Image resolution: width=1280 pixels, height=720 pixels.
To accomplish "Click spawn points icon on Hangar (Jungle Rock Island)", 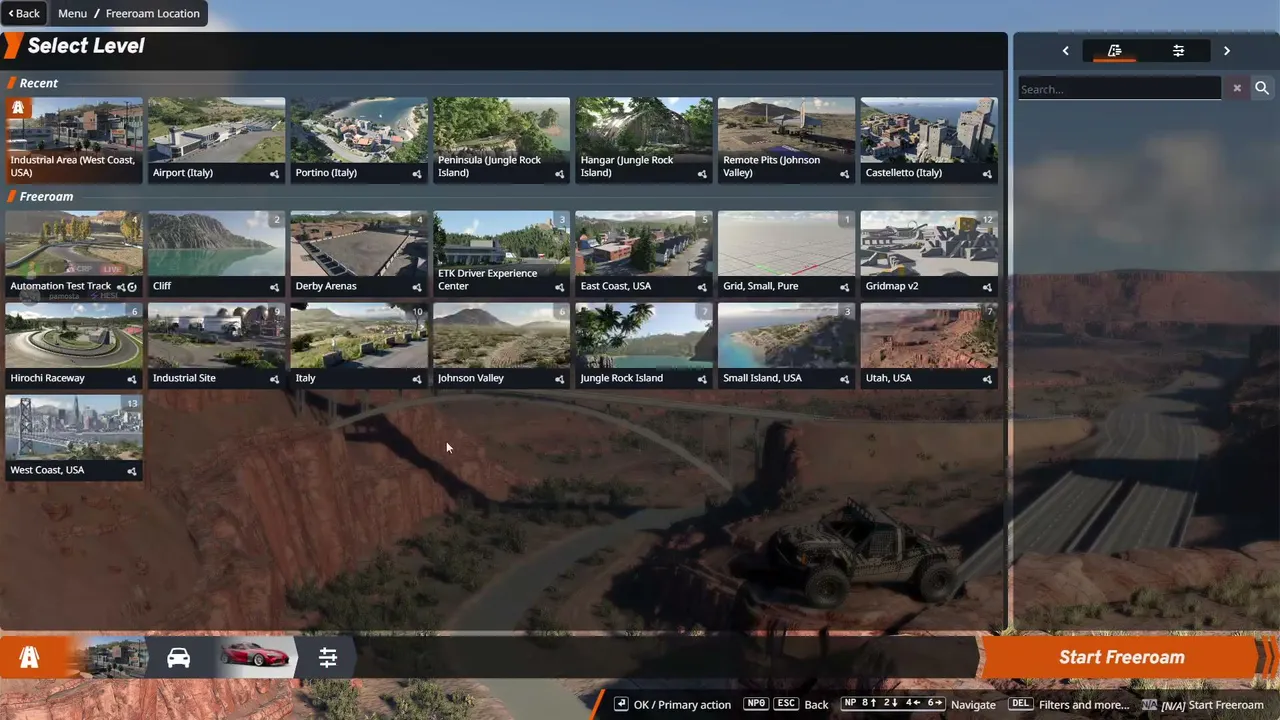I will (x=702, y=174).
